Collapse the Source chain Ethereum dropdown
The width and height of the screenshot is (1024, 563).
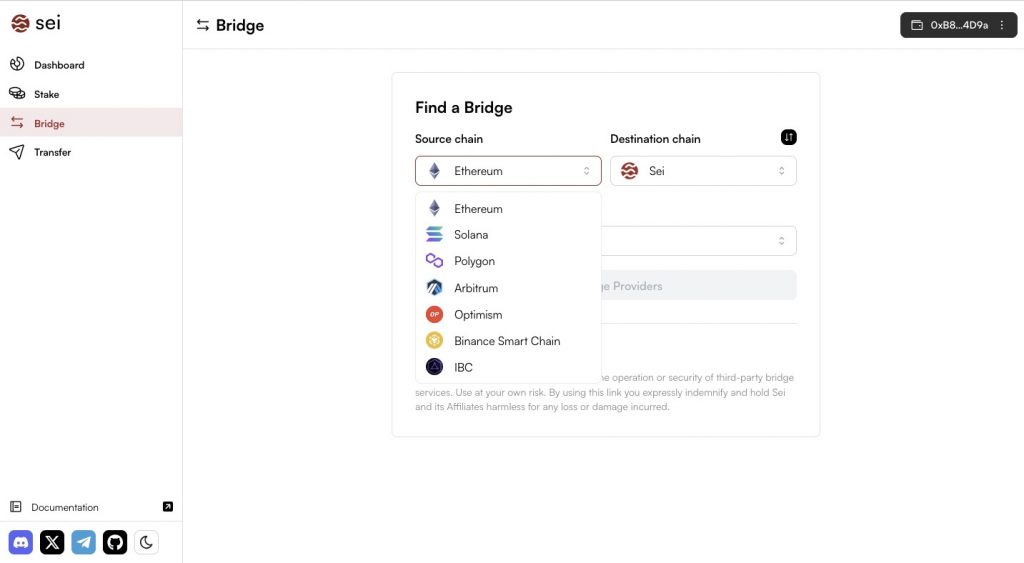coord(508,171)
